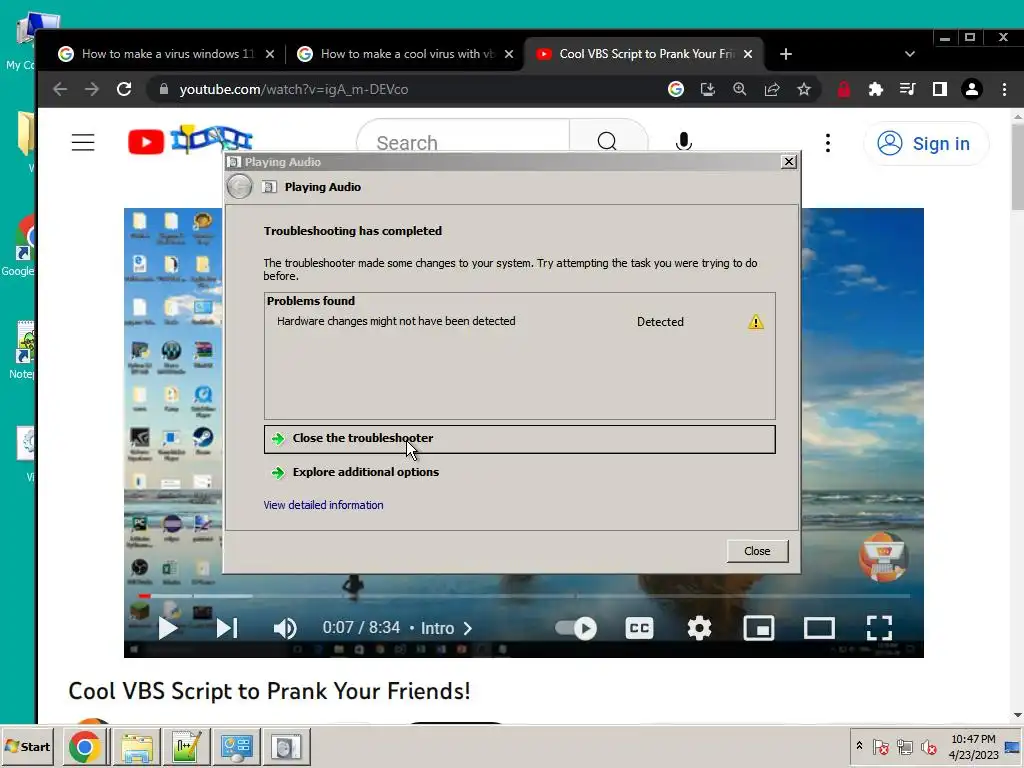The height and width of the screenshot is (768, 1024).
Task: Open tab search dropdown arrow
Action: pos(910,54)
